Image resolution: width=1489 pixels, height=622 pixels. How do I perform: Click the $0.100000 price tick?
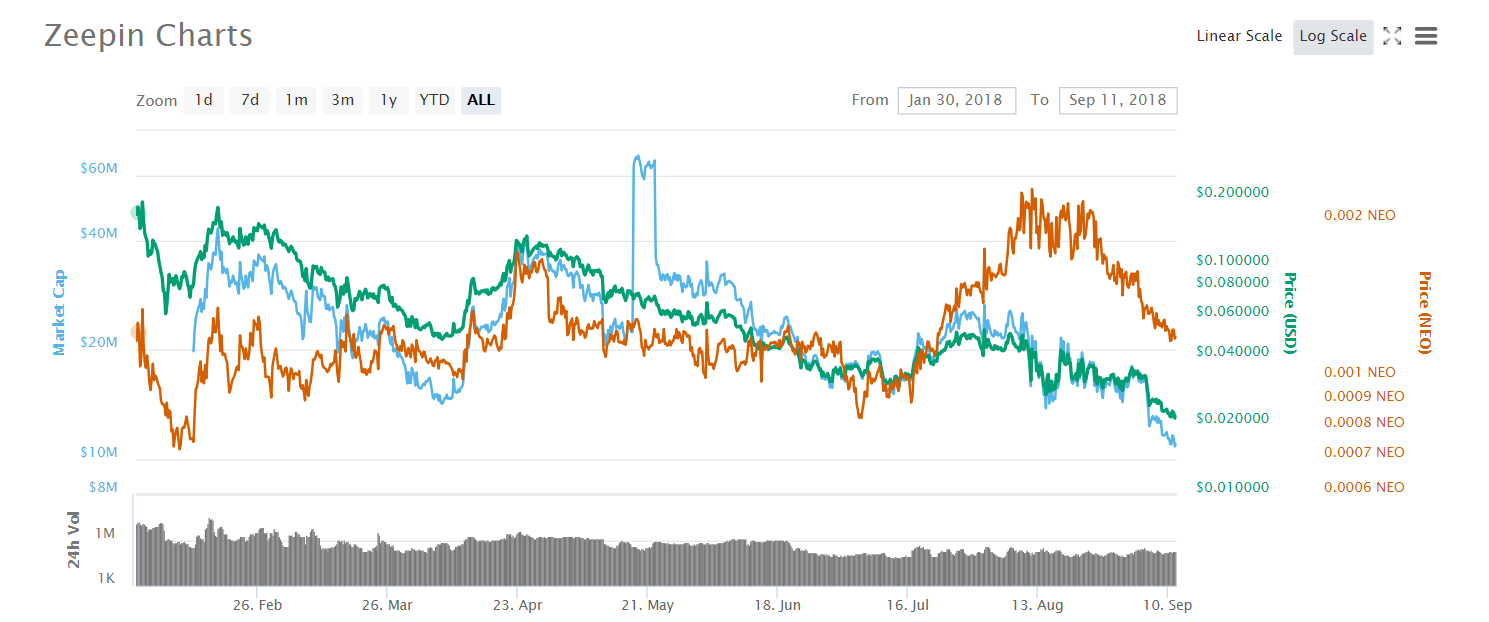pyautogui.click(x=1232, y=260)
